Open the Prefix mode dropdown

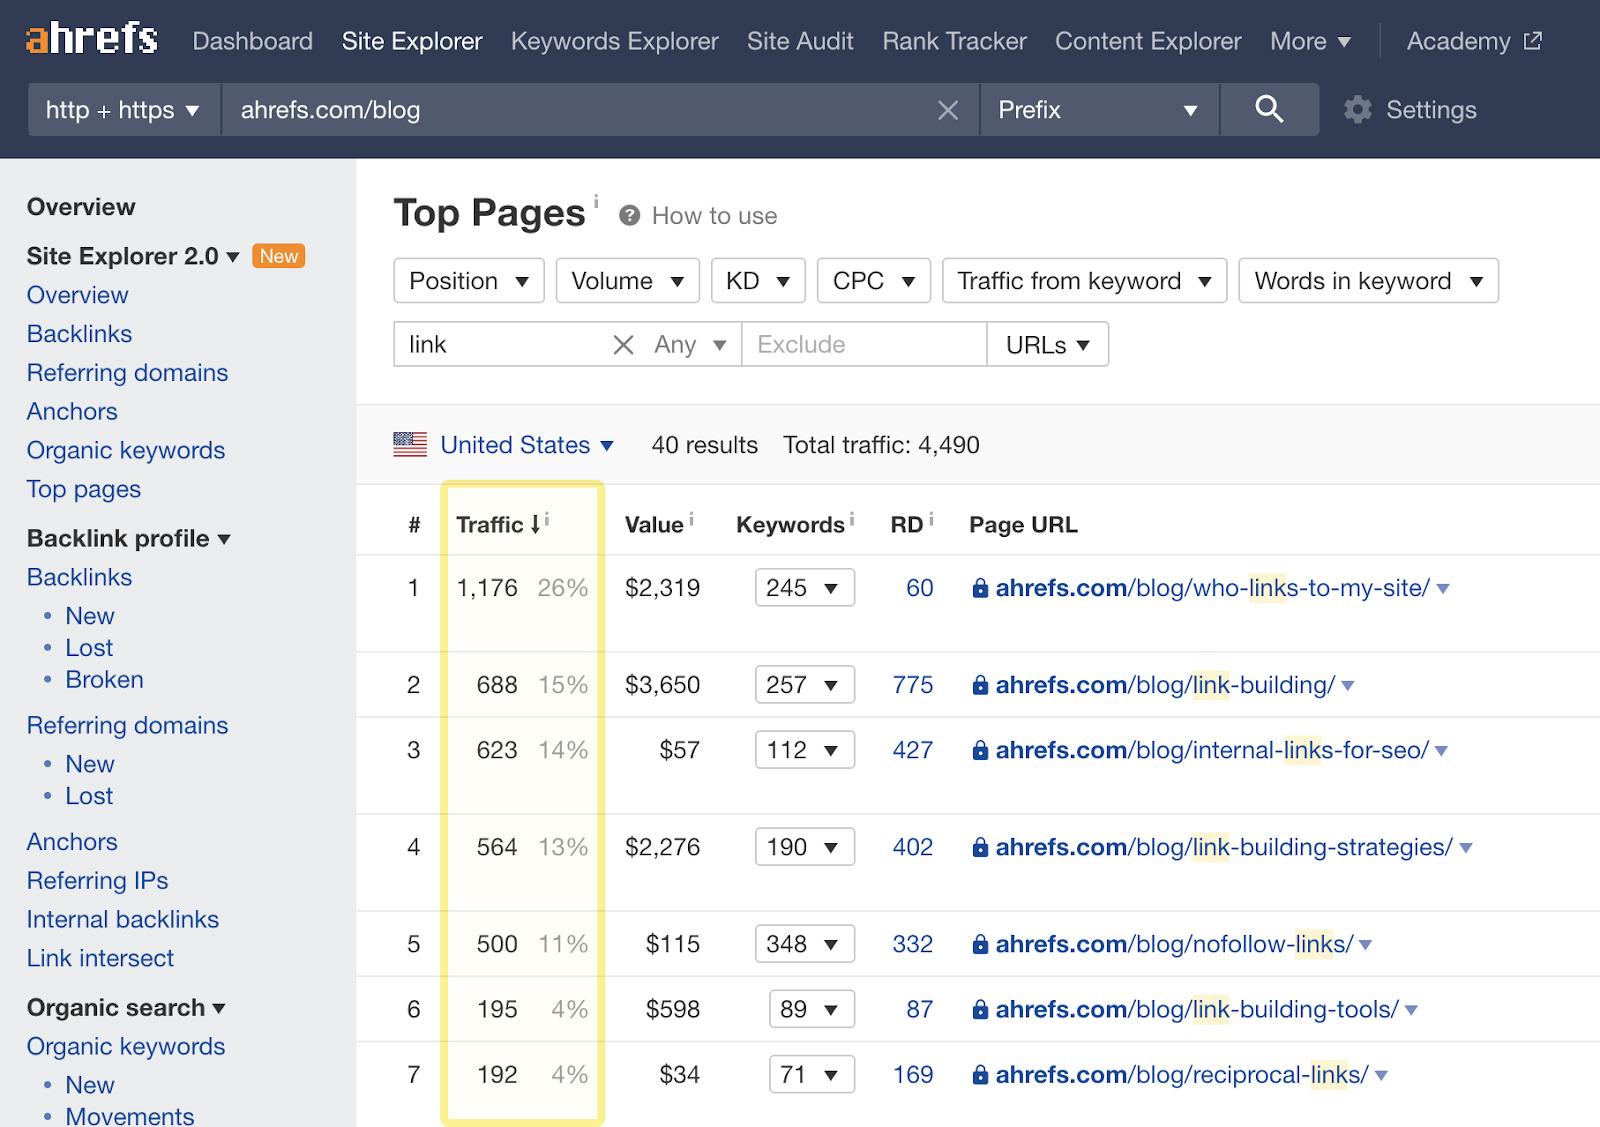pyautogui.click(x=1097, y=110)
